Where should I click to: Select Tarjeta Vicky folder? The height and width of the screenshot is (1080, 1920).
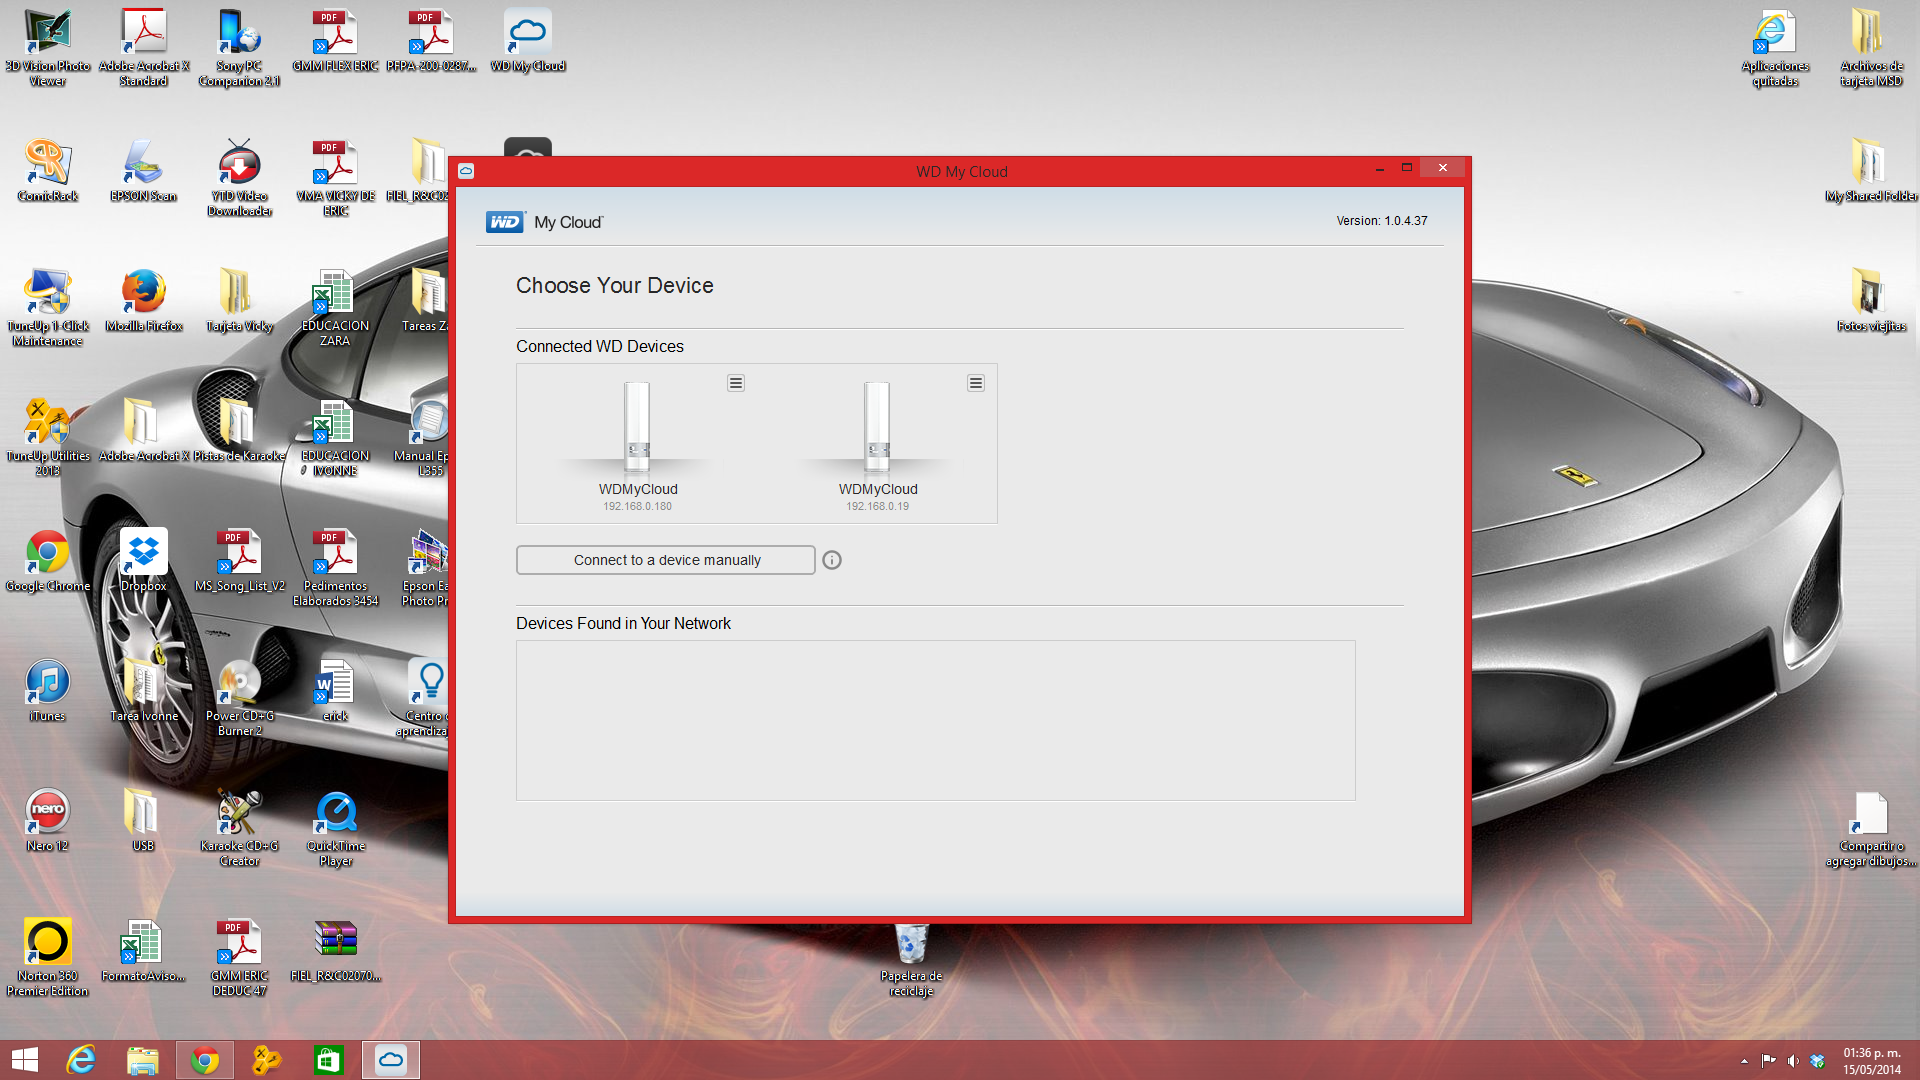click(239, 300)
